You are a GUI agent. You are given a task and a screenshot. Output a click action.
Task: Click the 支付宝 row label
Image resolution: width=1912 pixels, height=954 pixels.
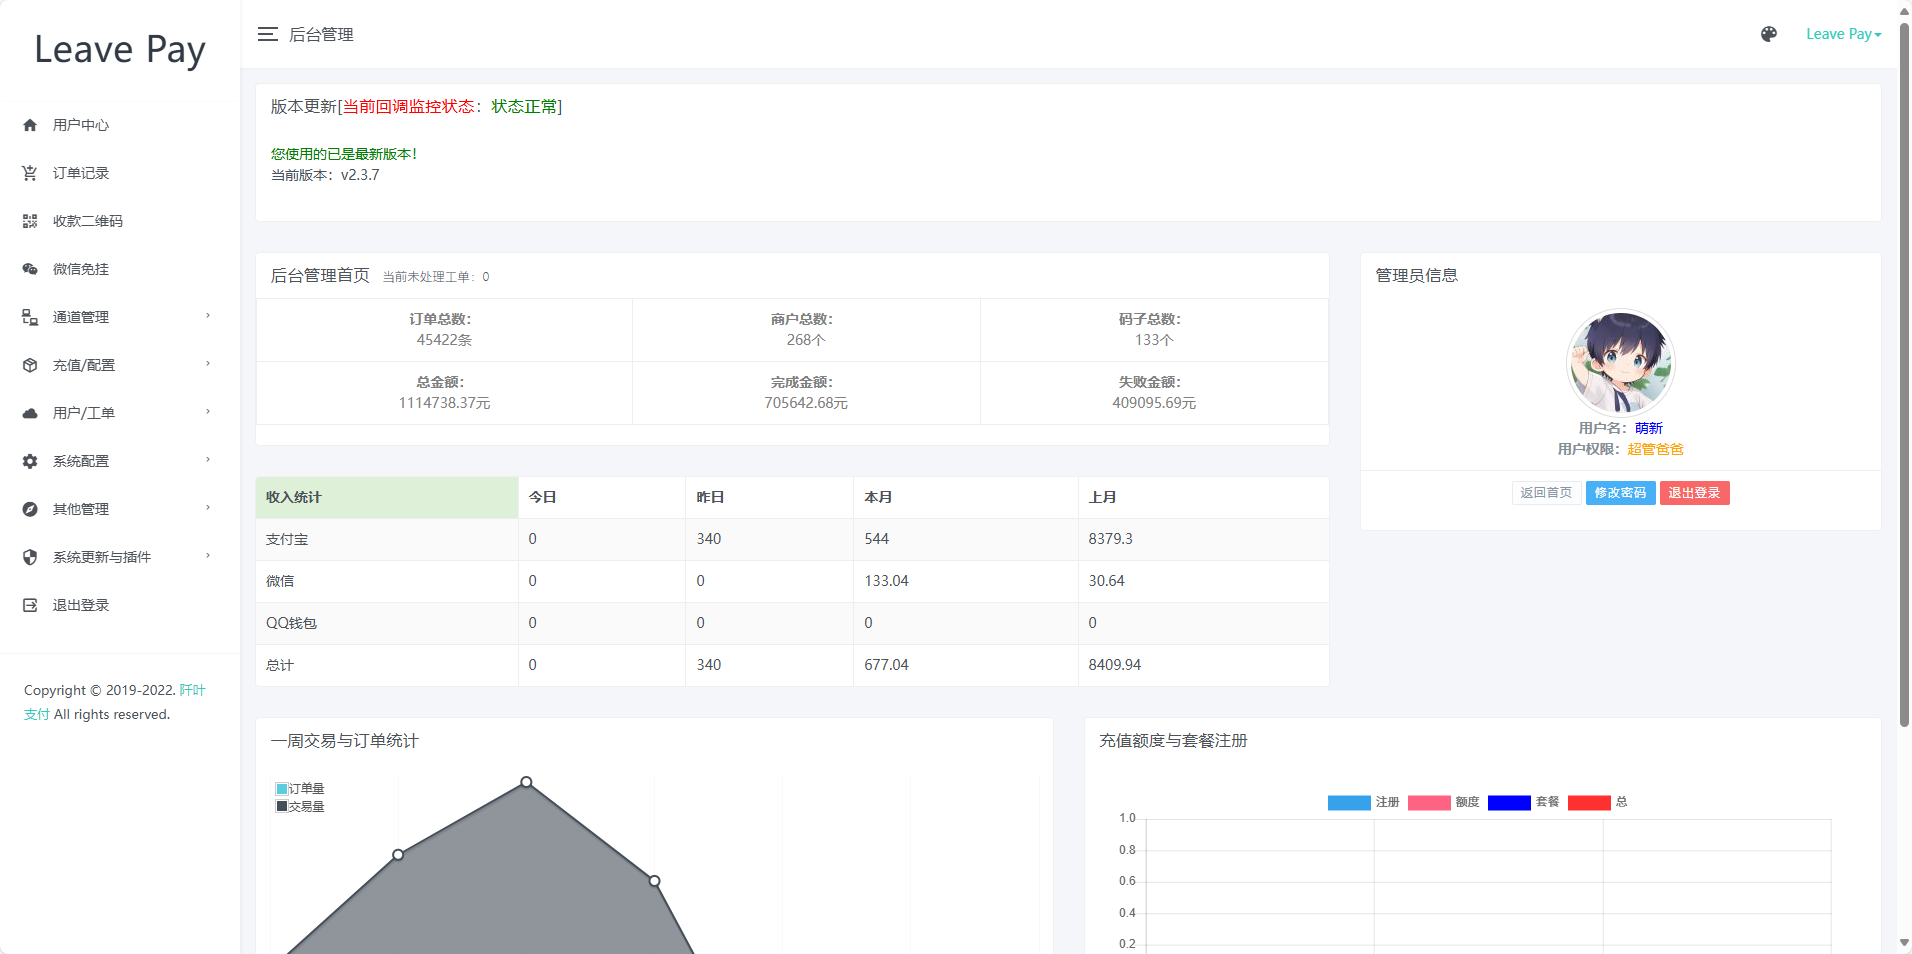coord(287,539)
